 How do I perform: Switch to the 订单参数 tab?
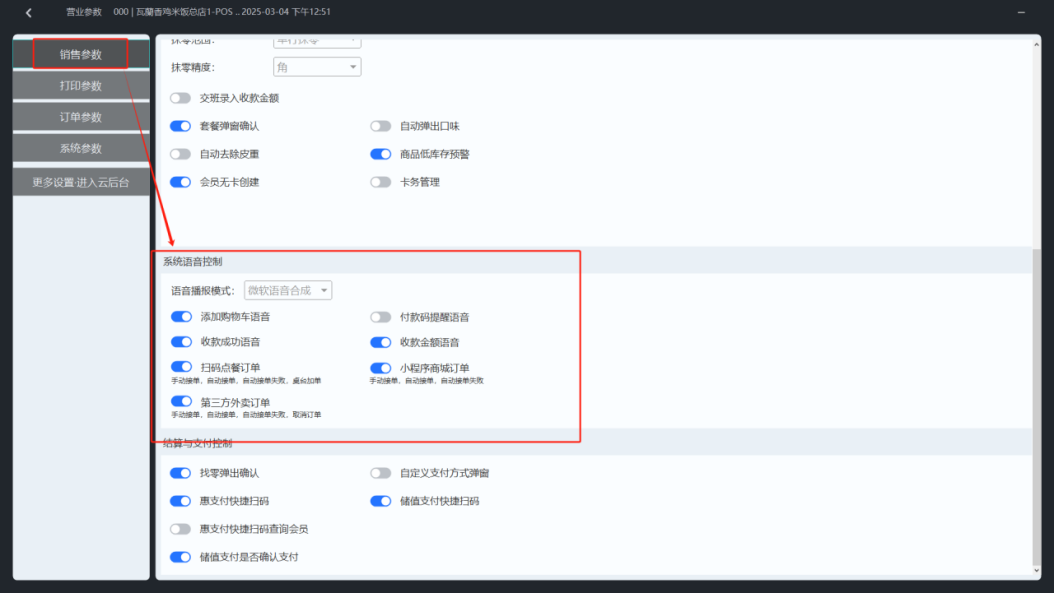pyautogui.click(x=81, y=117)
